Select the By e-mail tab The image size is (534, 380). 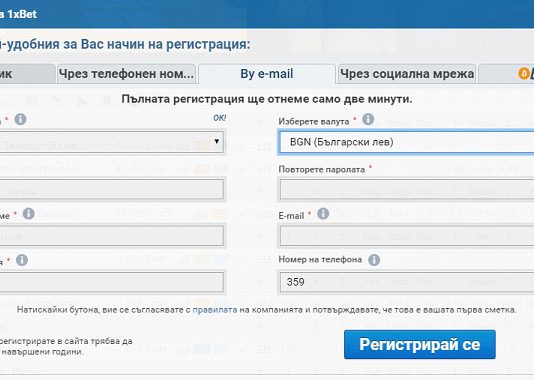pyautogui.click(x=267, y=74)
